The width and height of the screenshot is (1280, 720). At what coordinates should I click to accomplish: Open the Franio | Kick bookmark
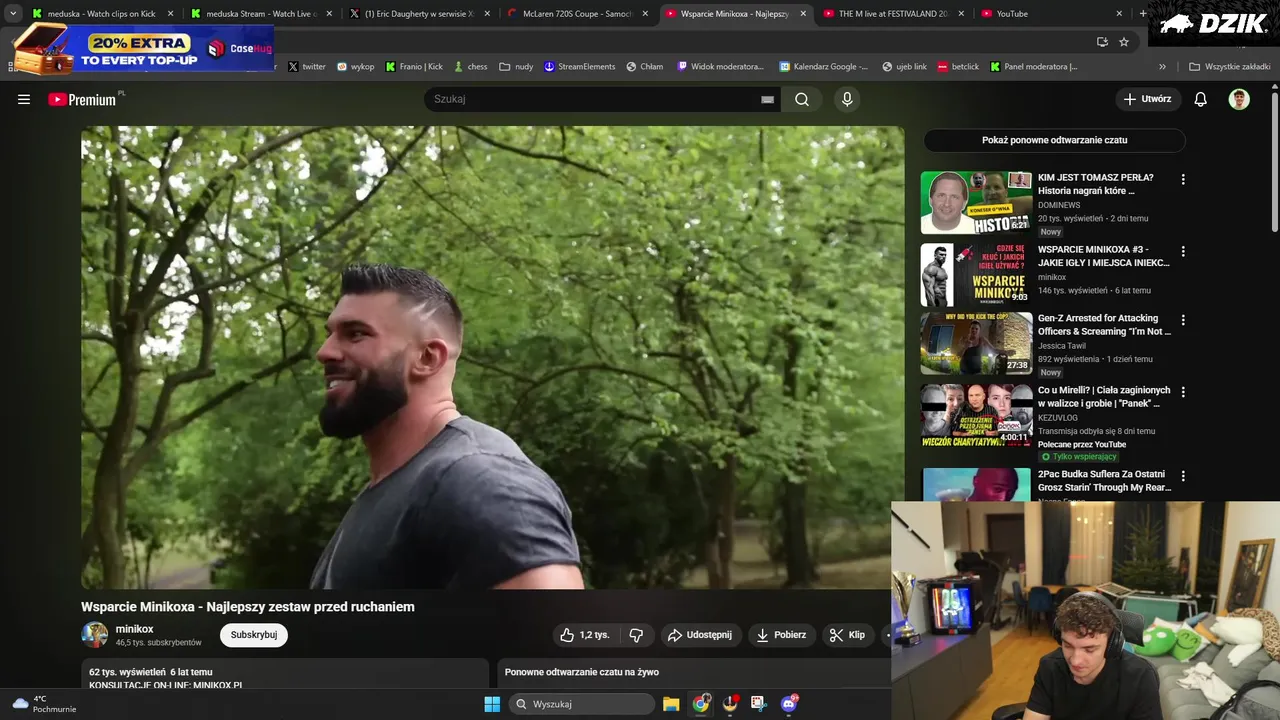(414, 66)
